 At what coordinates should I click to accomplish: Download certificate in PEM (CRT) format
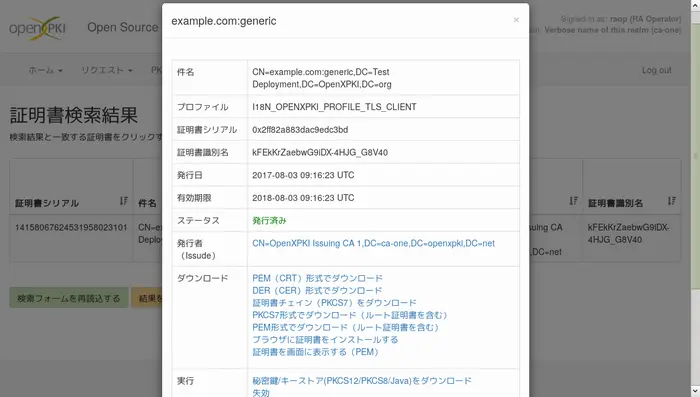click(x=317, y=278)
